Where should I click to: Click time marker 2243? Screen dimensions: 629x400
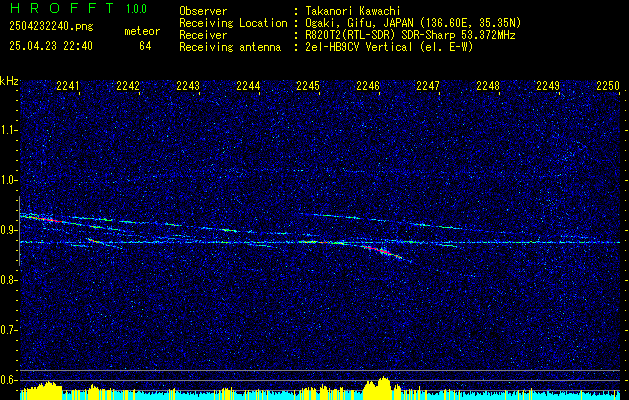point(188,85)
